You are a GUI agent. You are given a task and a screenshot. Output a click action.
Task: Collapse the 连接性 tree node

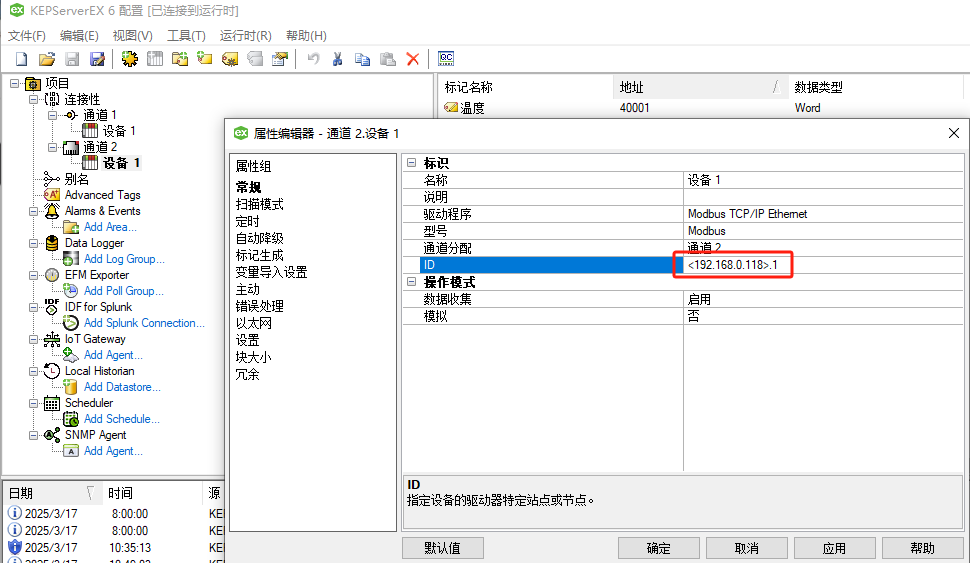[34, 99]
